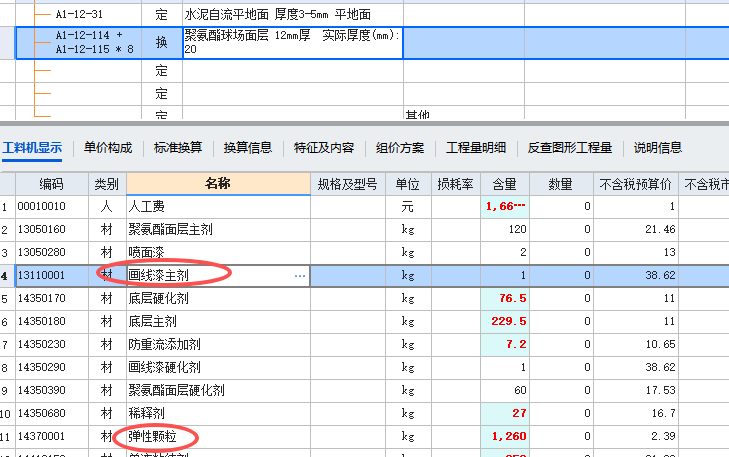Select the 弹性颗粒 name cell

pos(218,437)
